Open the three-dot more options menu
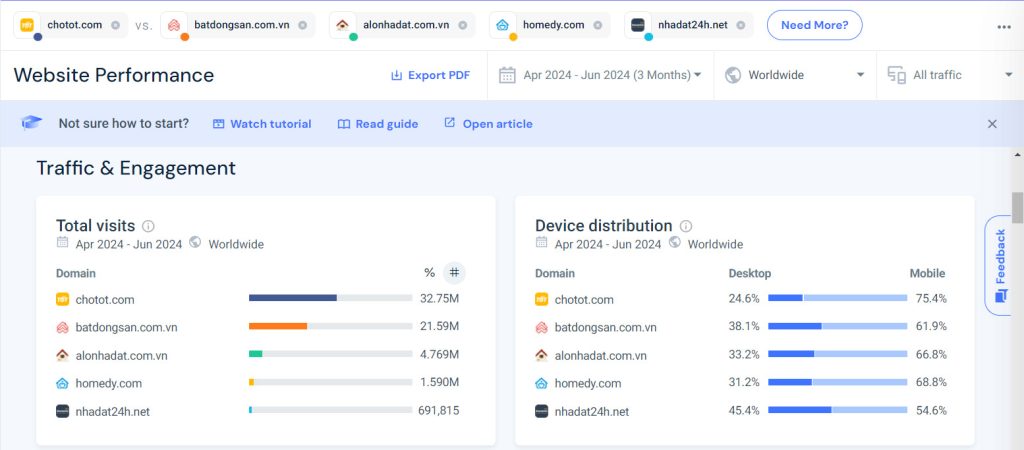Screen dimensions: 1024x450 click(x=1004, y=27)
